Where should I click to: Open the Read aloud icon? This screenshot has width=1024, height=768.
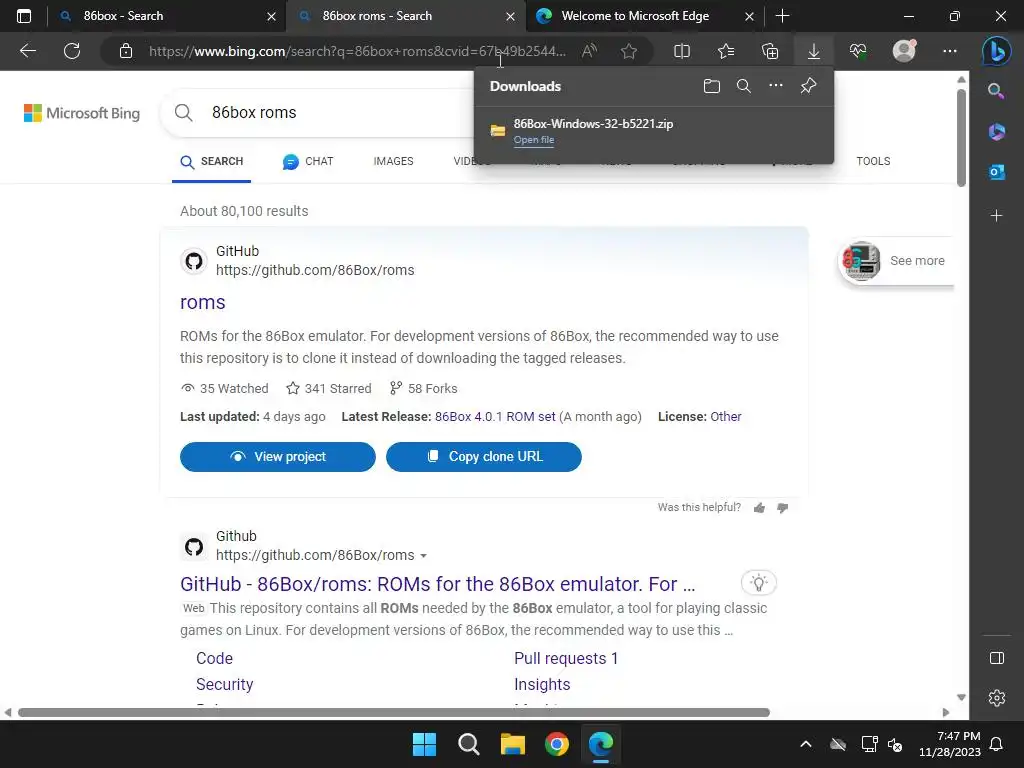pyautogui.click(x=589, y=51)
